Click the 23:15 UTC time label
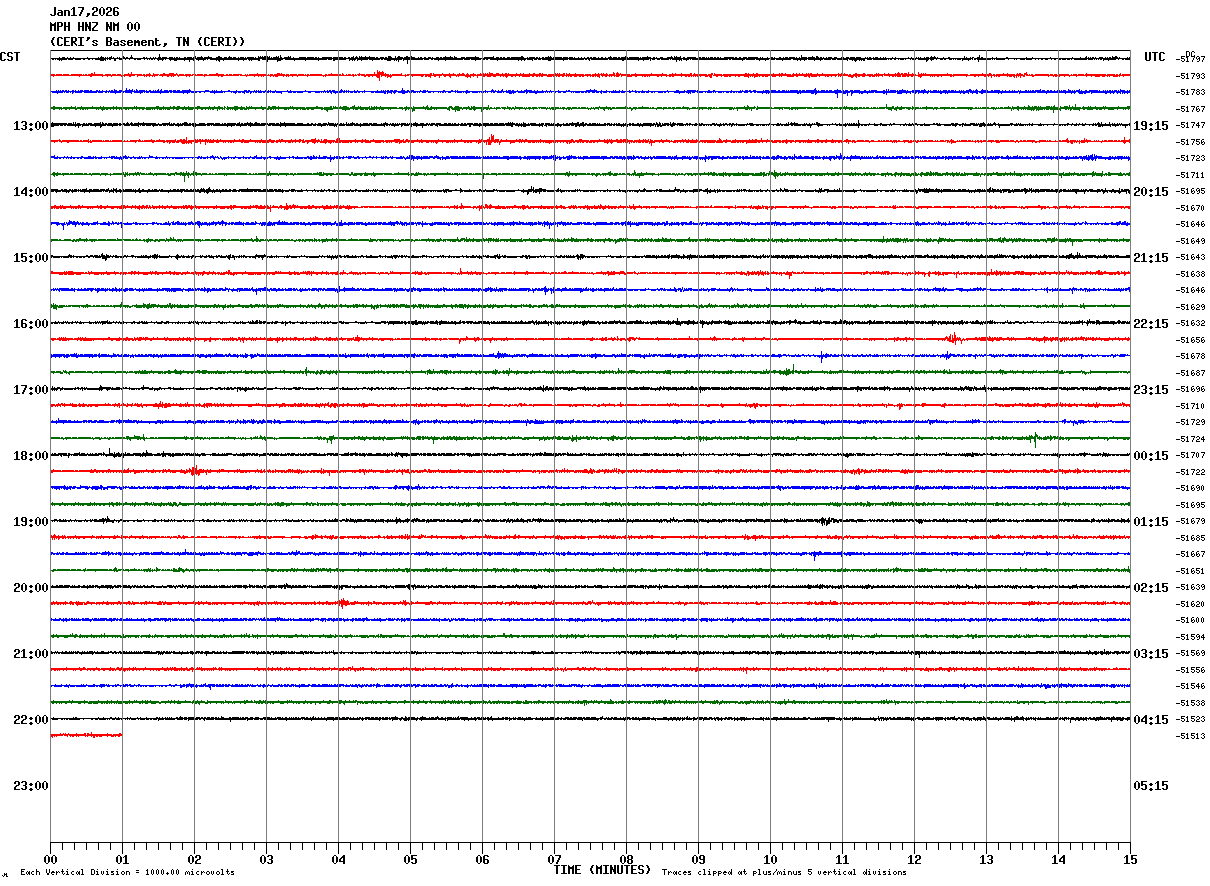1210x886 pixels. pyautogui.click(x=1151, y=390)
